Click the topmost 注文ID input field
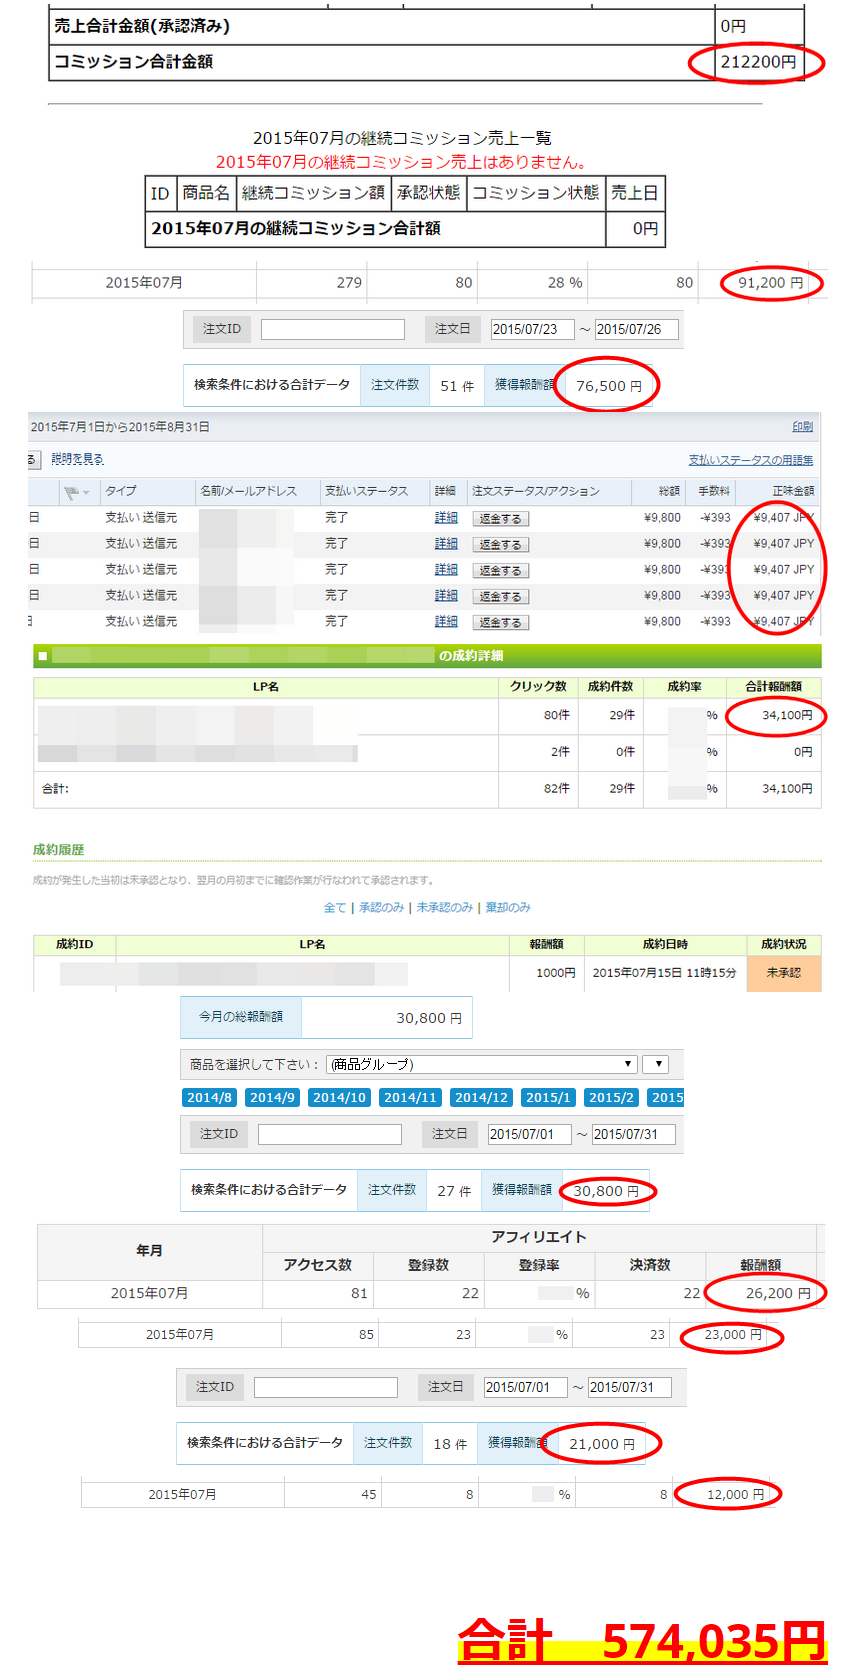The image size is (856, 1680). [332, 329]
